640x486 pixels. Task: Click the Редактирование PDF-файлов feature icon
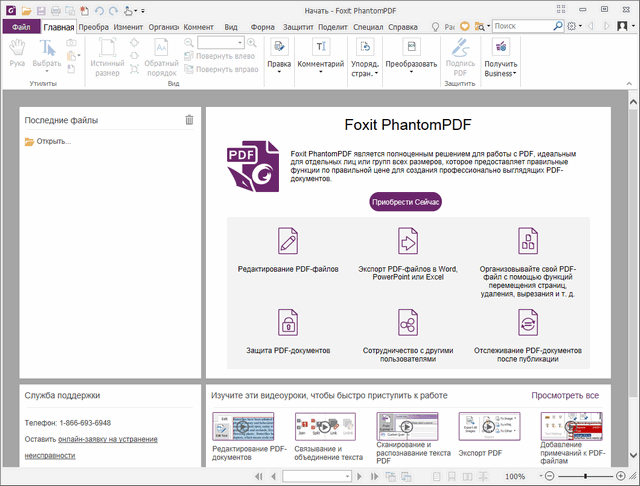pos(288,241)
